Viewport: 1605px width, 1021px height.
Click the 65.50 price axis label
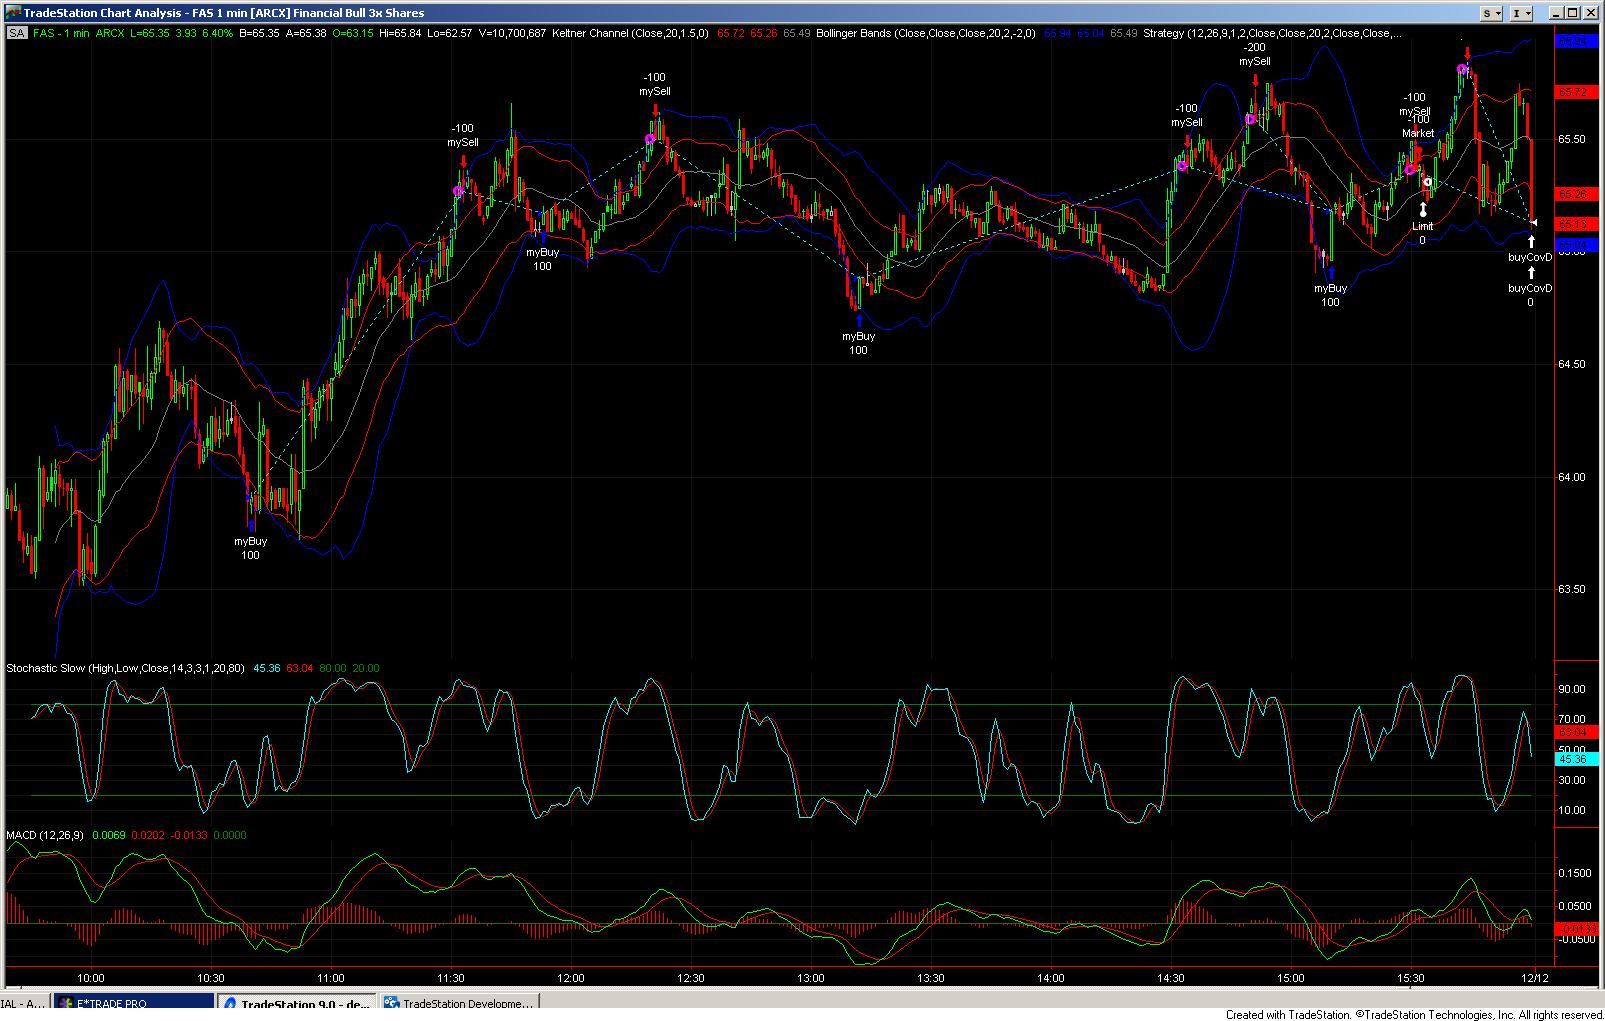1573,139
